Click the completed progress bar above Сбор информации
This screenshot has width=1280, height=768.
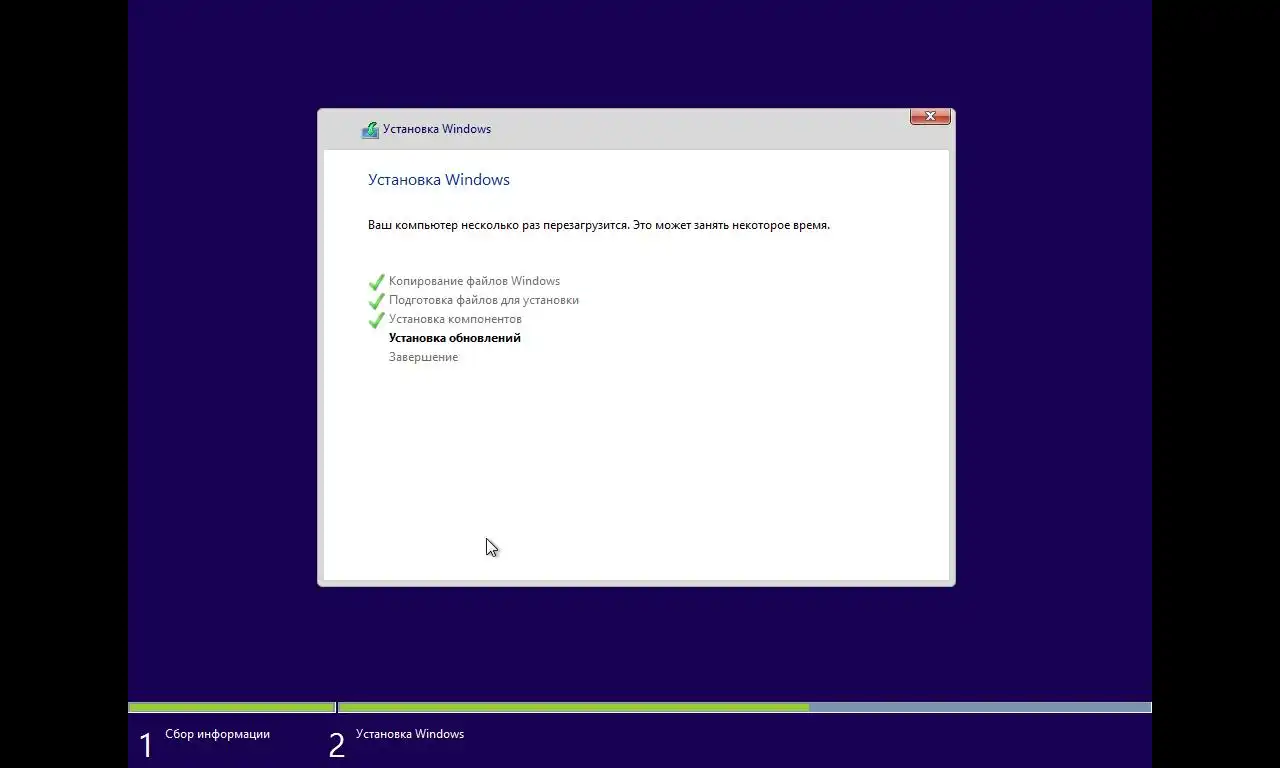pos(232,707)
